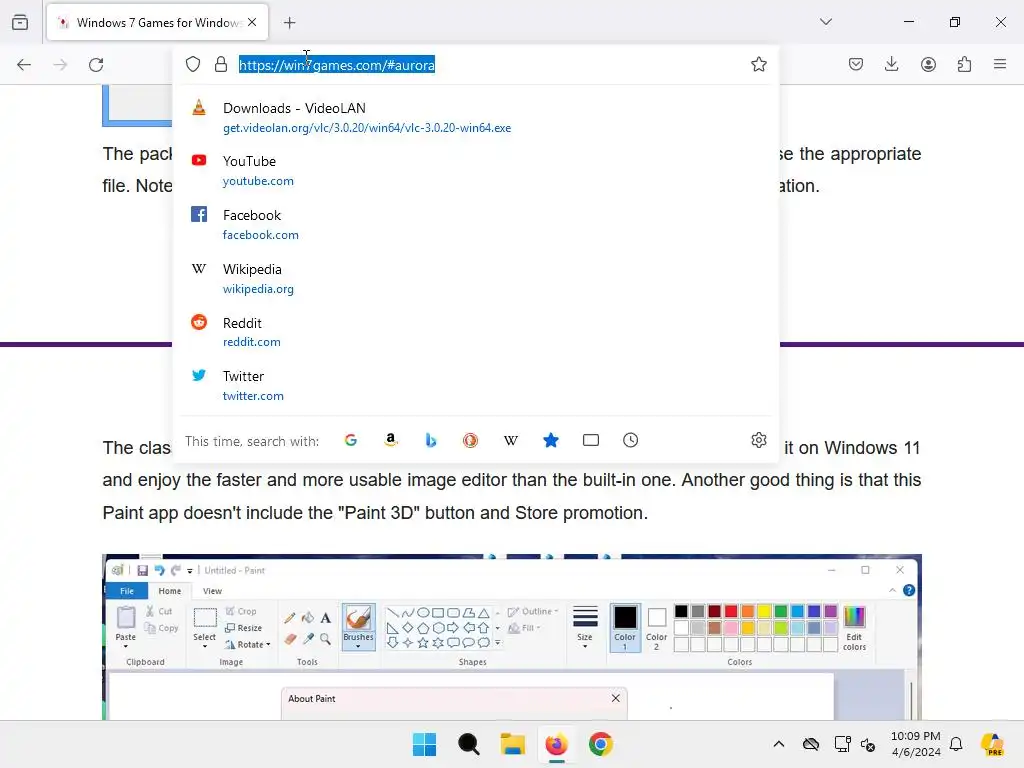Search this time with DuckDuckGo

[470, 440]
